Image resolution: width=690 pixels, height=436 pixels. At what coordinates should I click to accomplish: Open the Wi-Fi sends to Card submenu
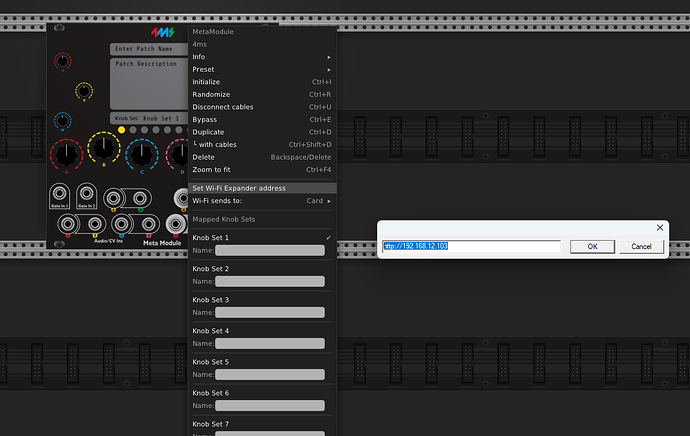262,201
